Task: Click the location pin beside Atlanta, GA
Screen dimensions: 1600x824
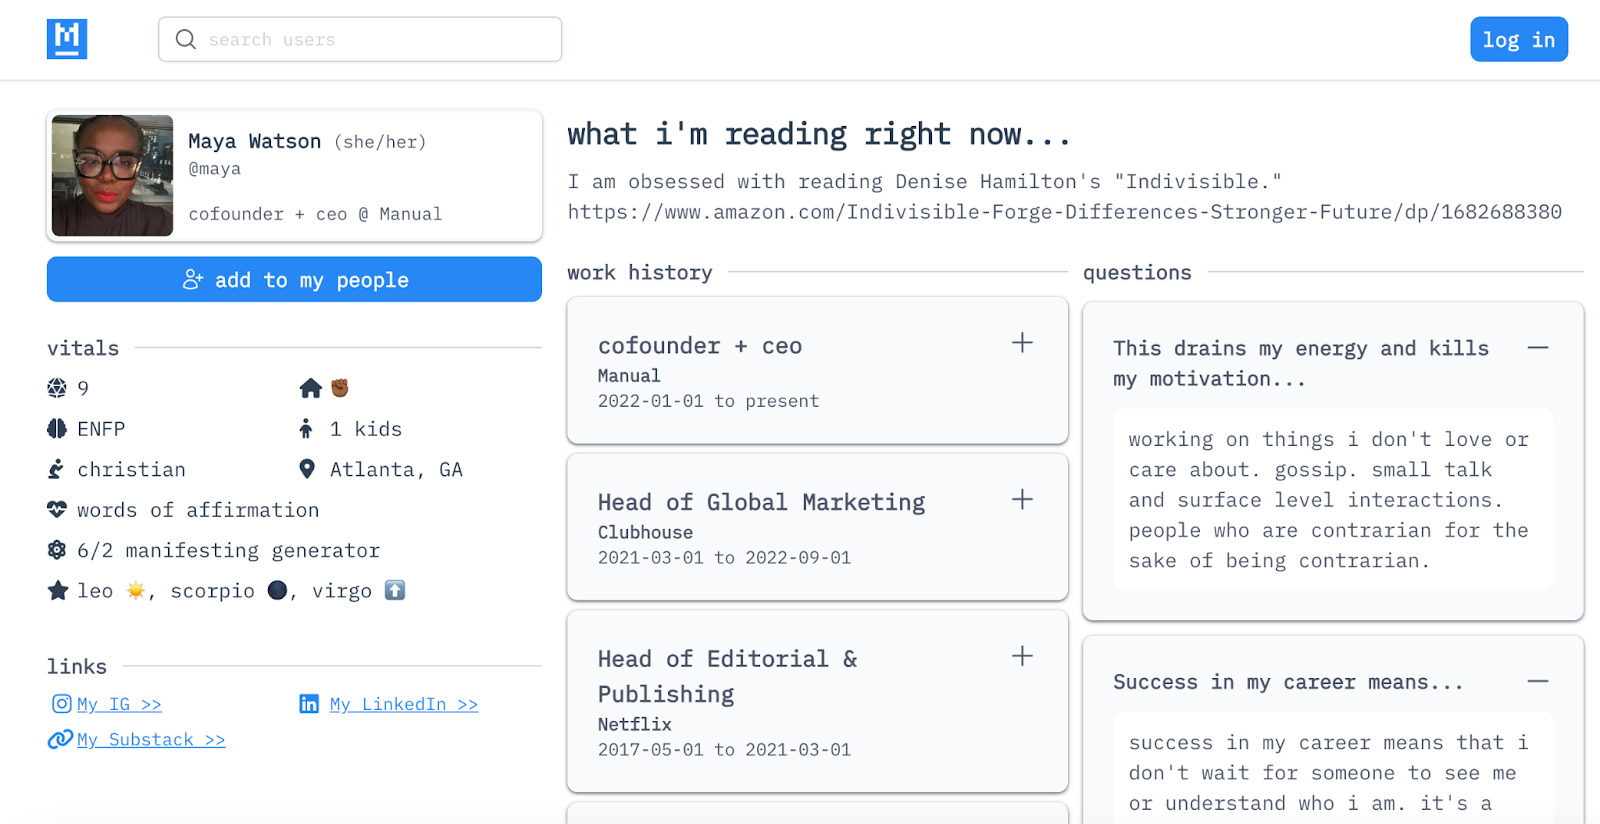Action: (x=307, y=469)
